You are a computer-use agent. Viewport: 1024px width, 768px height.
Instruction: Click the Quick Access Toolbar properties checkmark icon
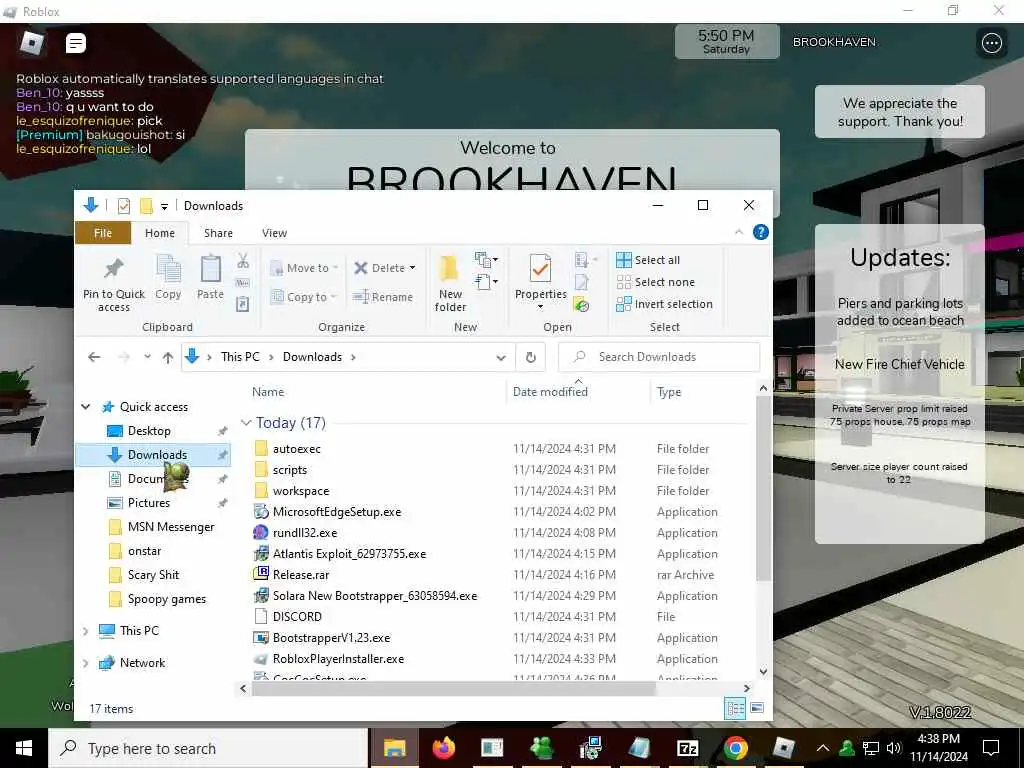pos(123,206)
